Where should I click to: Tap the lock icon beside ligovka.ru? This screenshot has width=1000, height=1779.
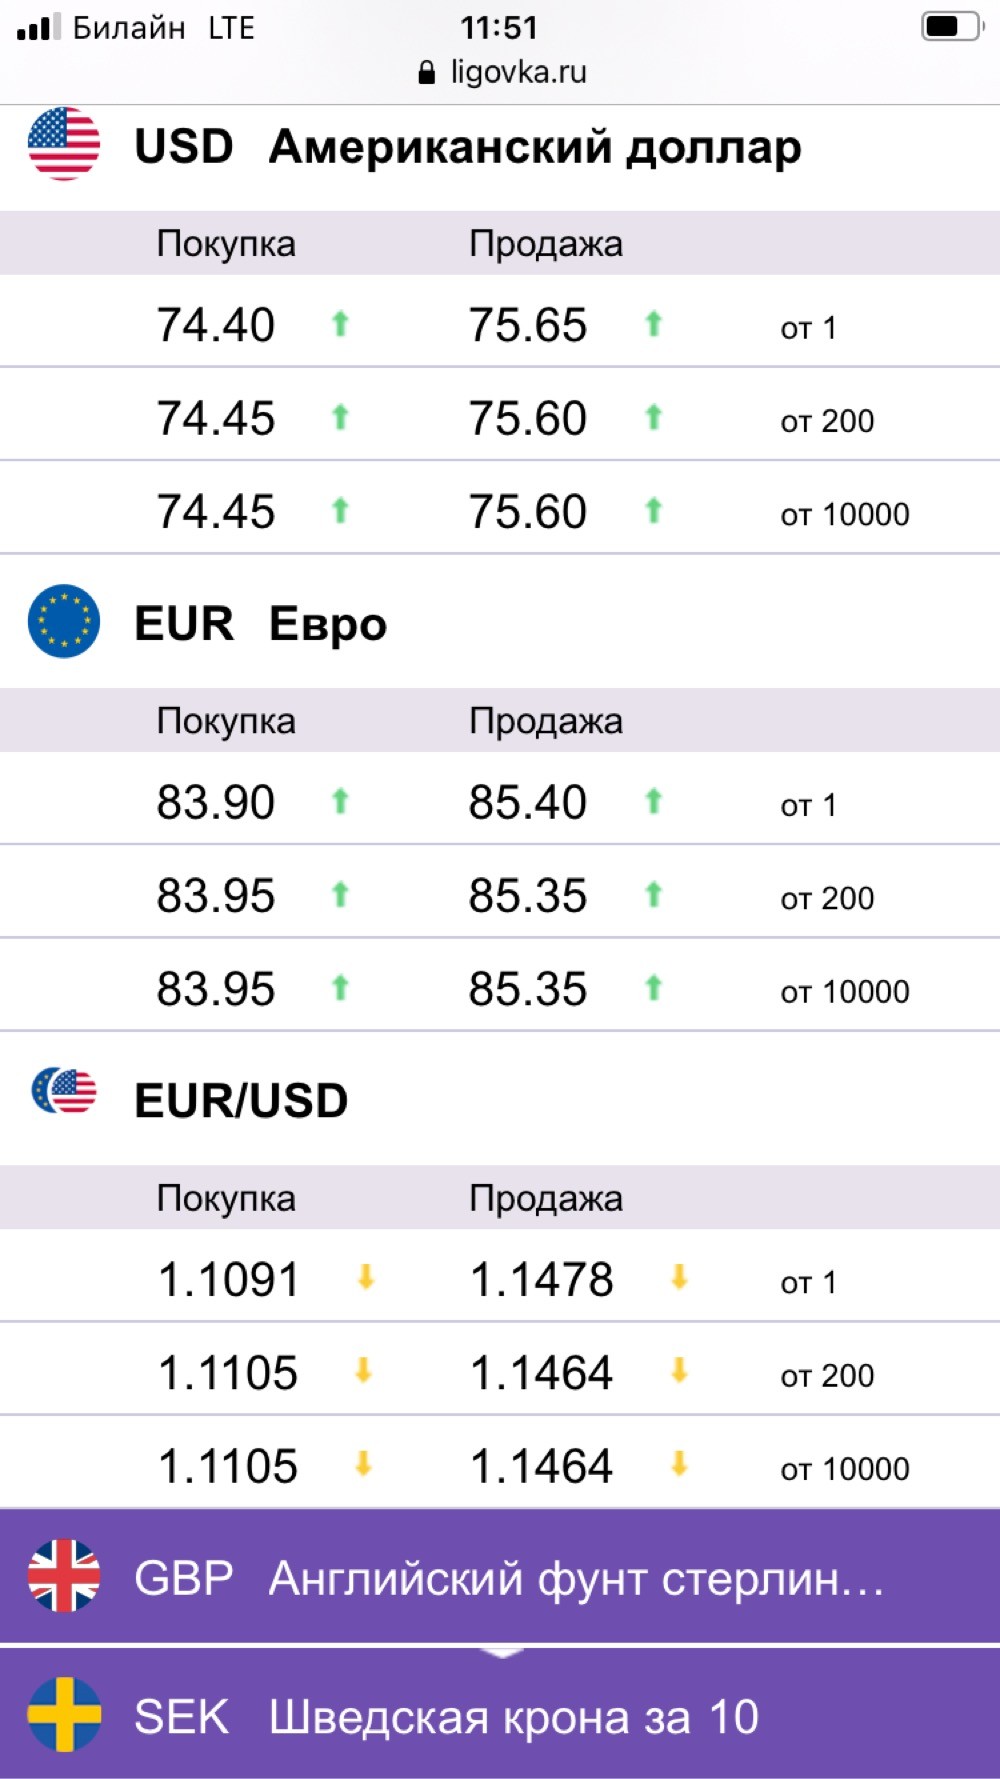(x=427, y=72)
